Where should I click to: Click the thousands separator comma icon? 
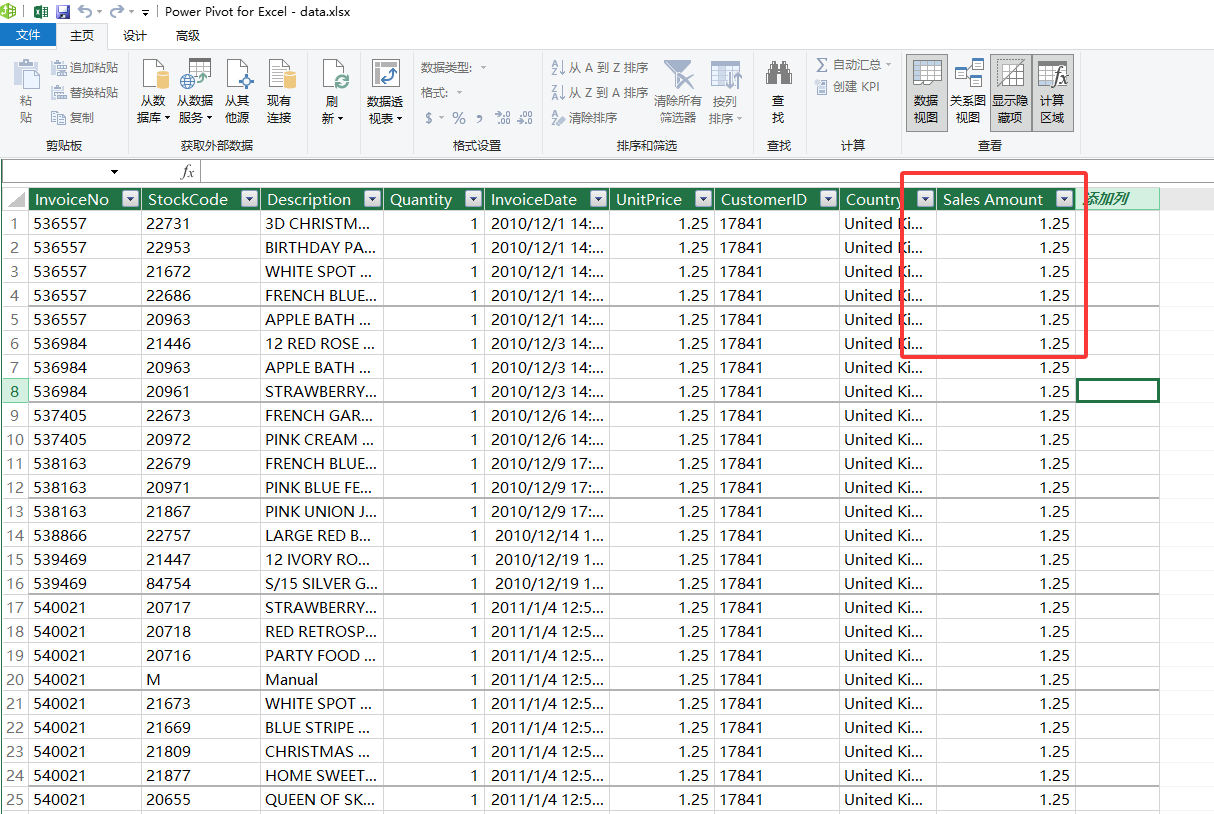480,118
